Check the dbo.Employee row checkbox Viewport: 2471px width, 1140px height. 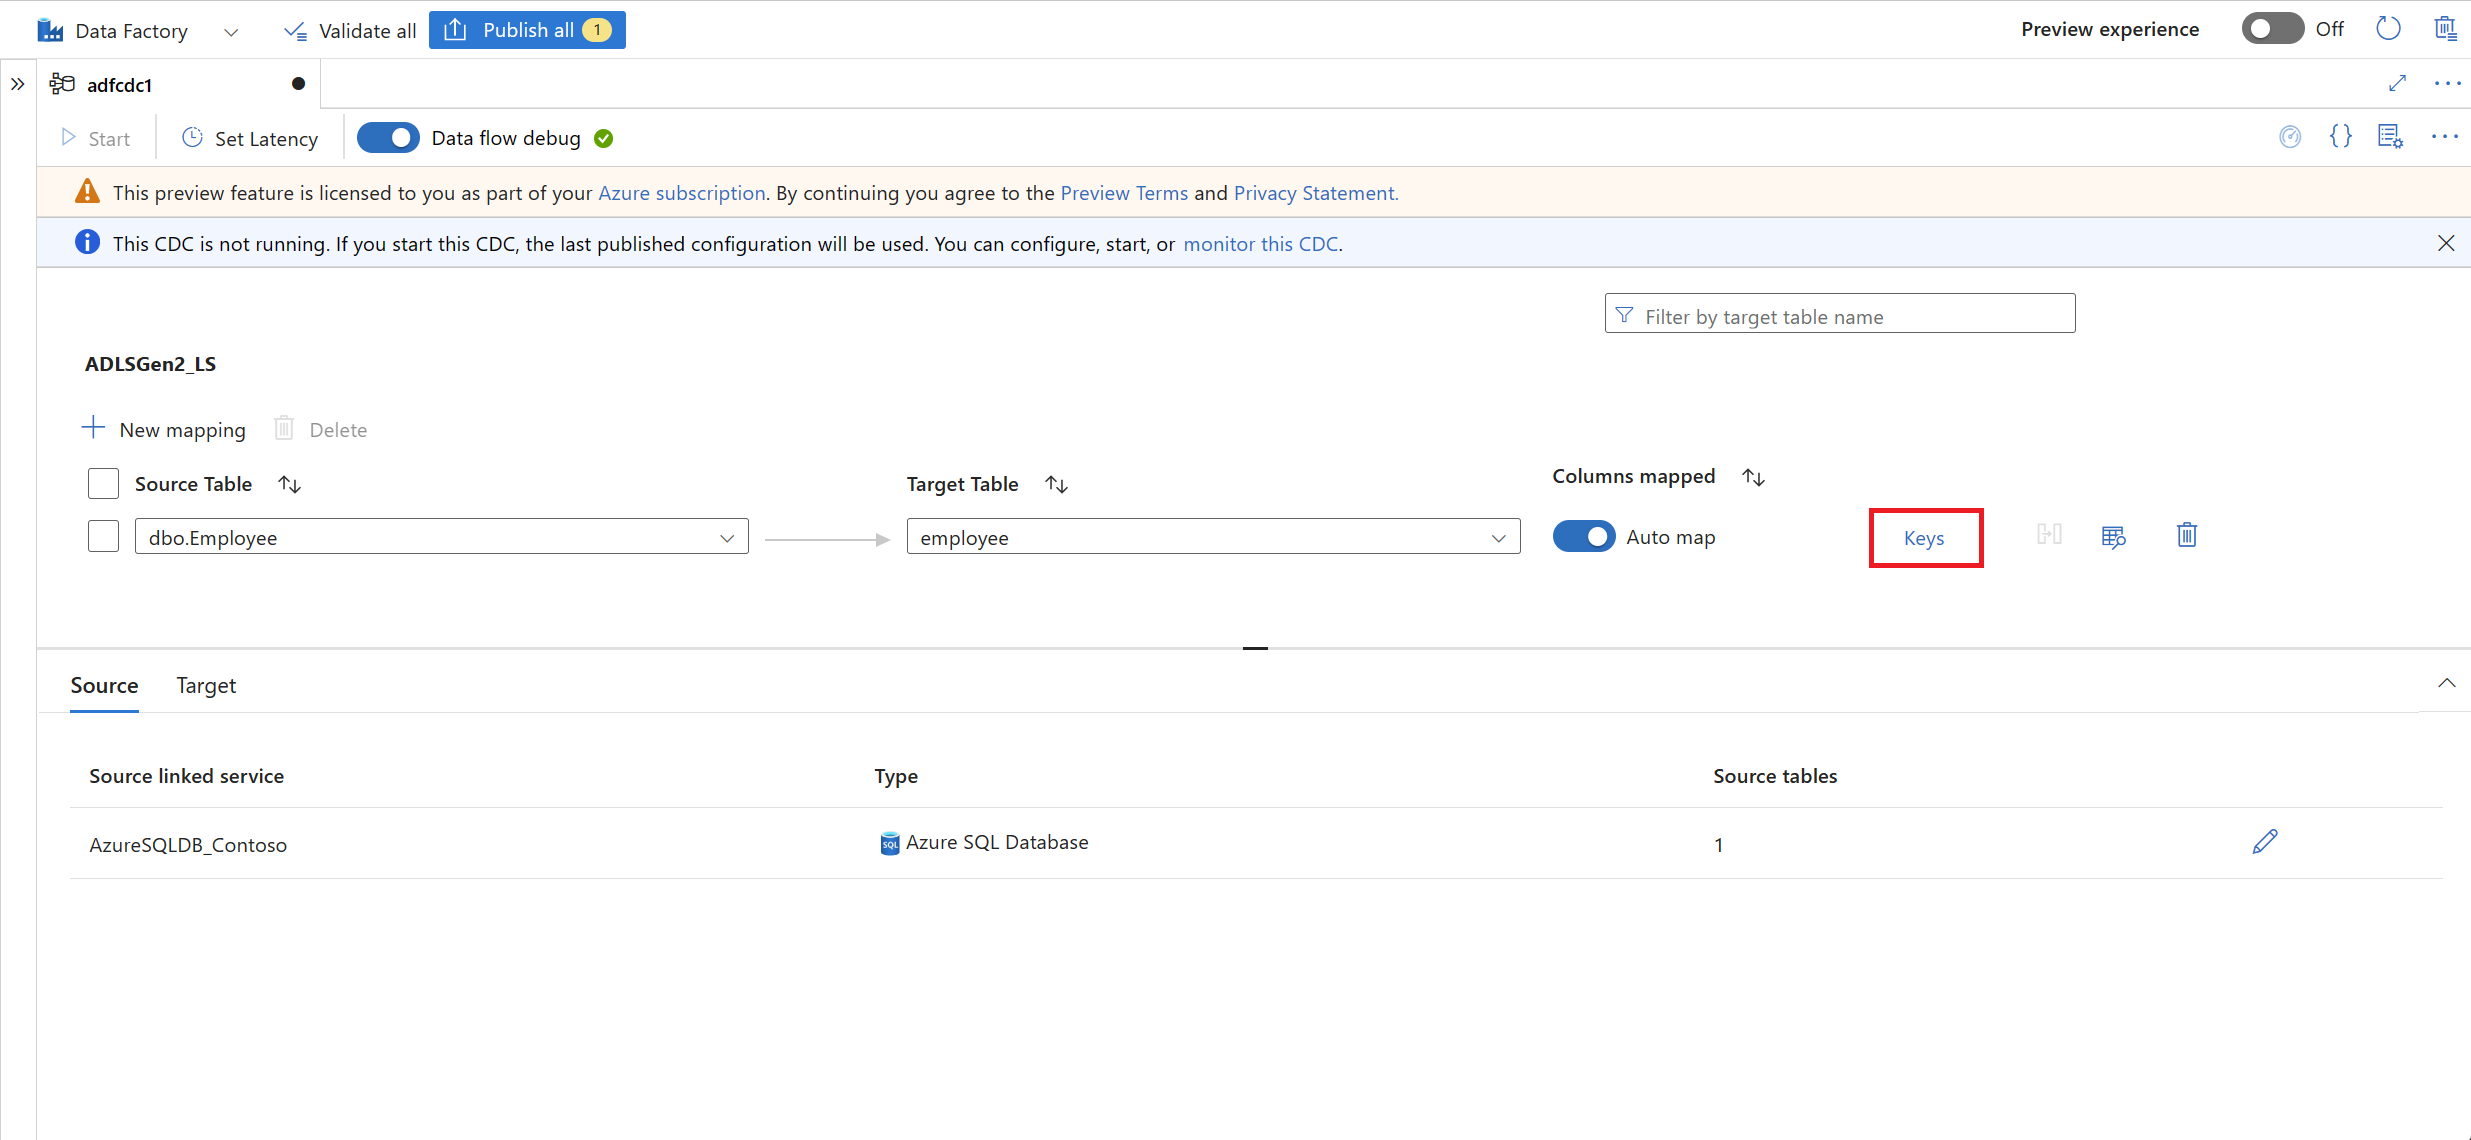tap(103, 536)
